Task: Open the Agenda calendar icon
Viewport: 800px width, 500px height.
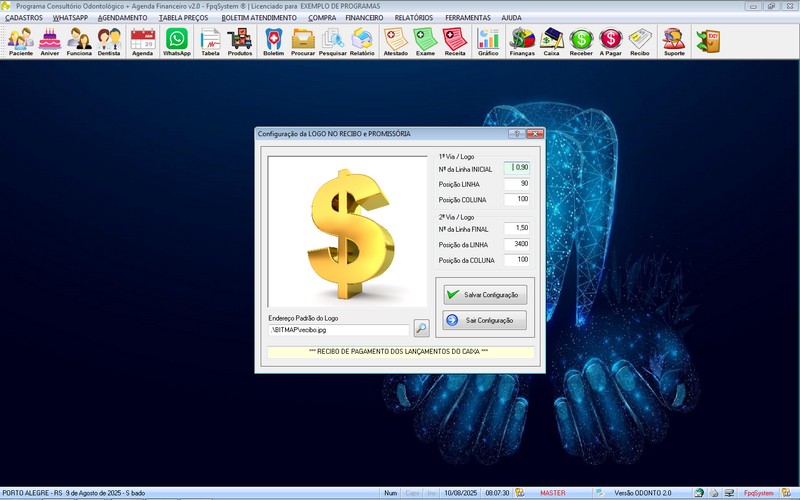Action: [x=143, y=41]
